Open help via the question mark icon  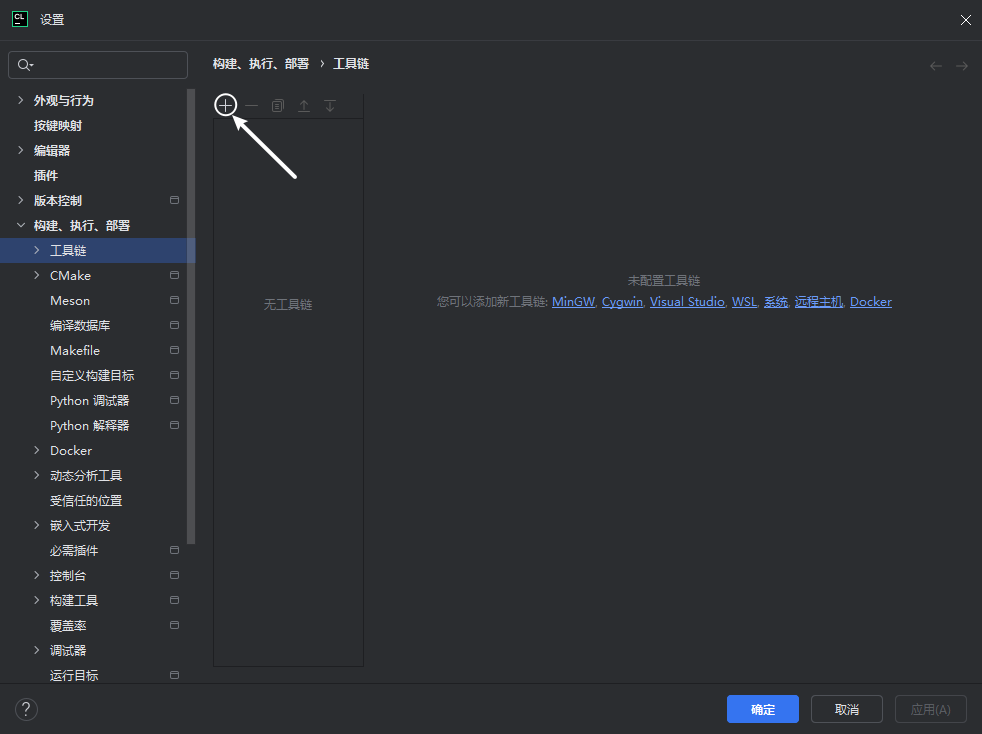pyautogui.click(x=26, y=709)
